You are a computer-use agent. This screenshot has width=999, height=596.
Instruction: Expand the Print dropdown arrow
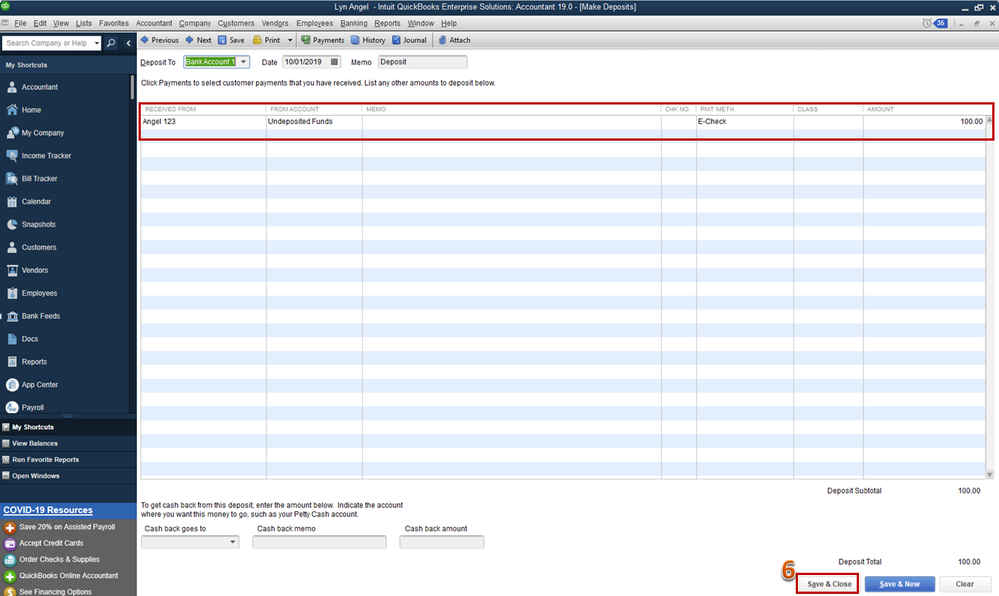coord(290,40)
